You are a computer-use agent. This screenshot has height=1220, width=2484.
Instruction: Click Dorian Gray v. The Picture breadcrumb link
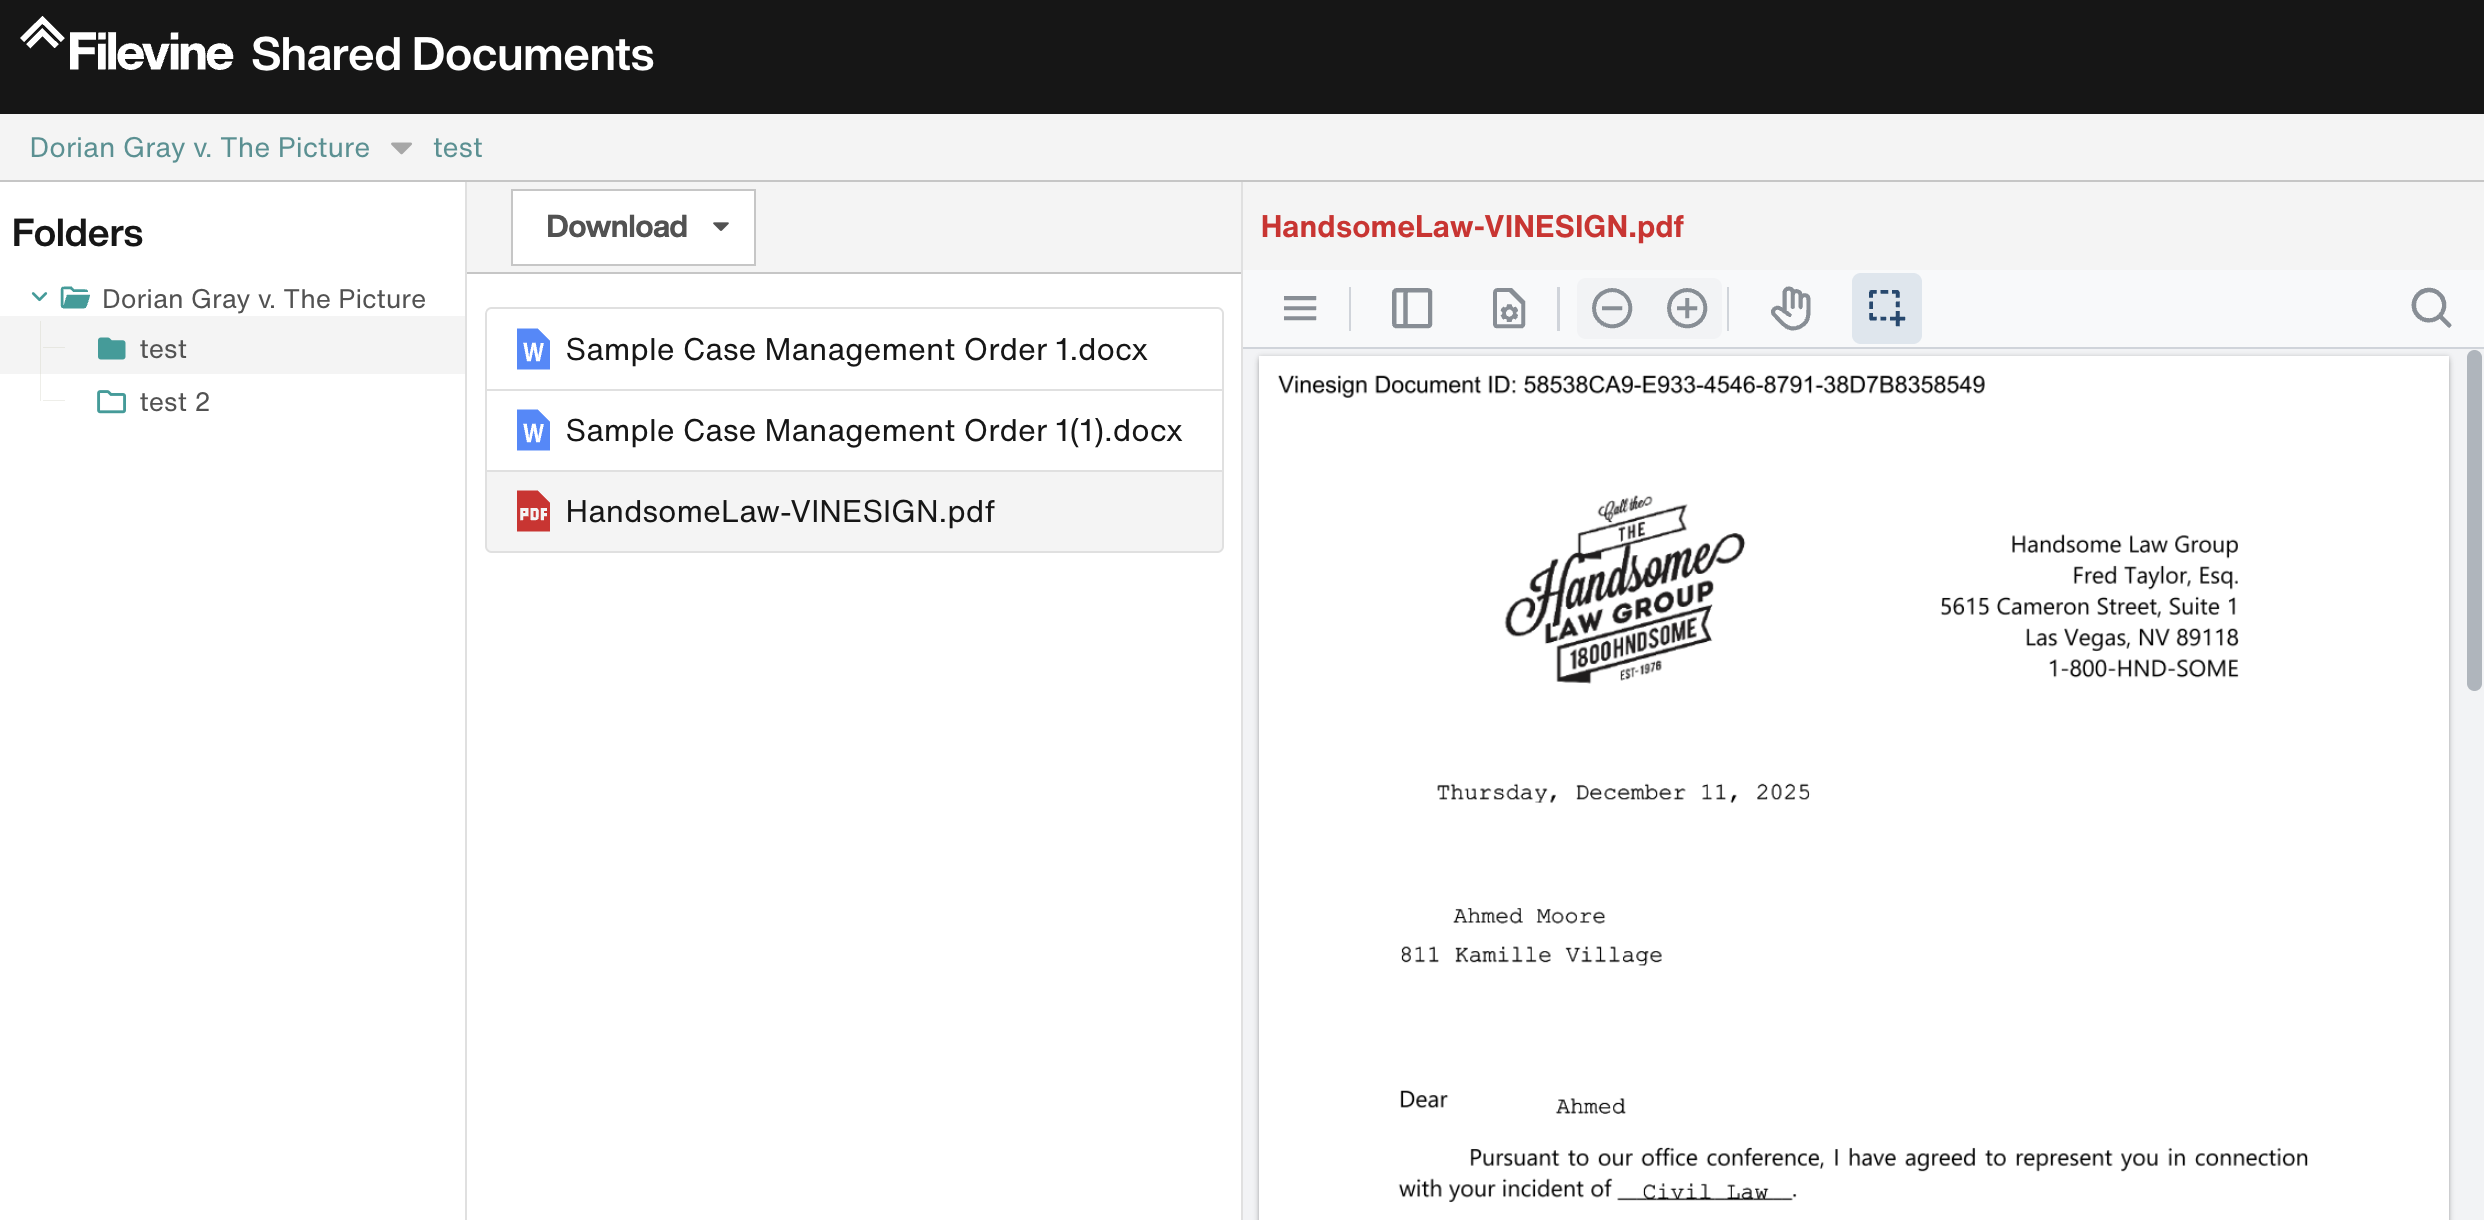pos(199,148)
